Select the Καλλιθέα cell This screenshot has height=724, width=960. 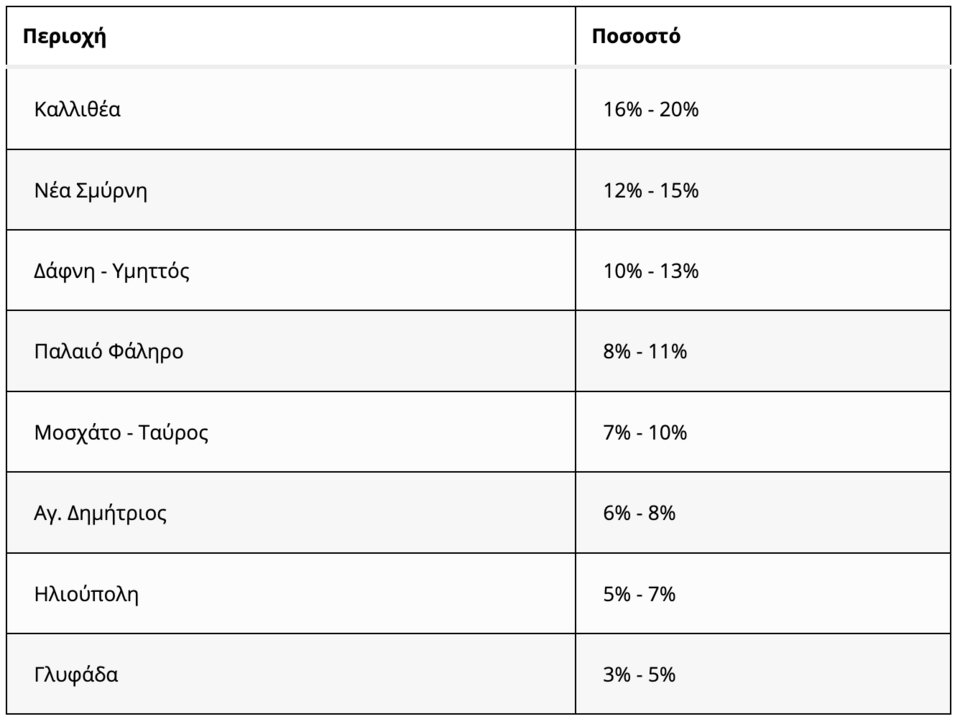[x=77, y=109]
